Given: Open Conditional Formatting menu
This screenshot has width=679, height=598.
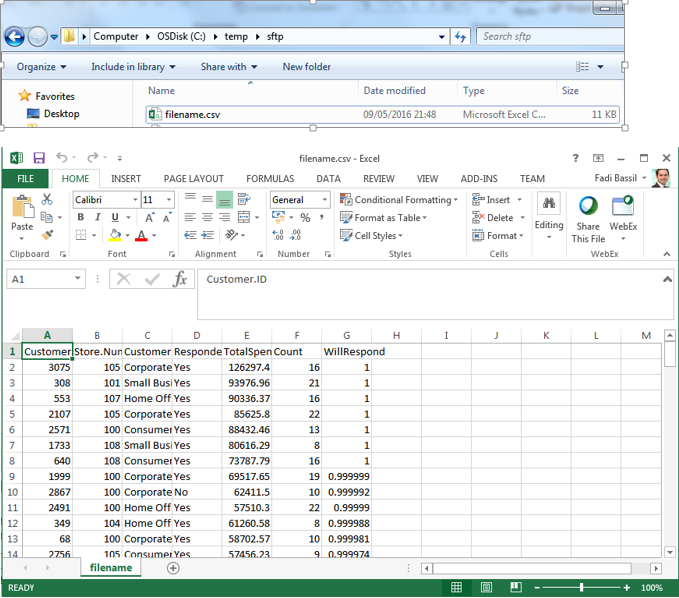Looking at the screenshot, I should pyautogui.click(x=399, y=200).
